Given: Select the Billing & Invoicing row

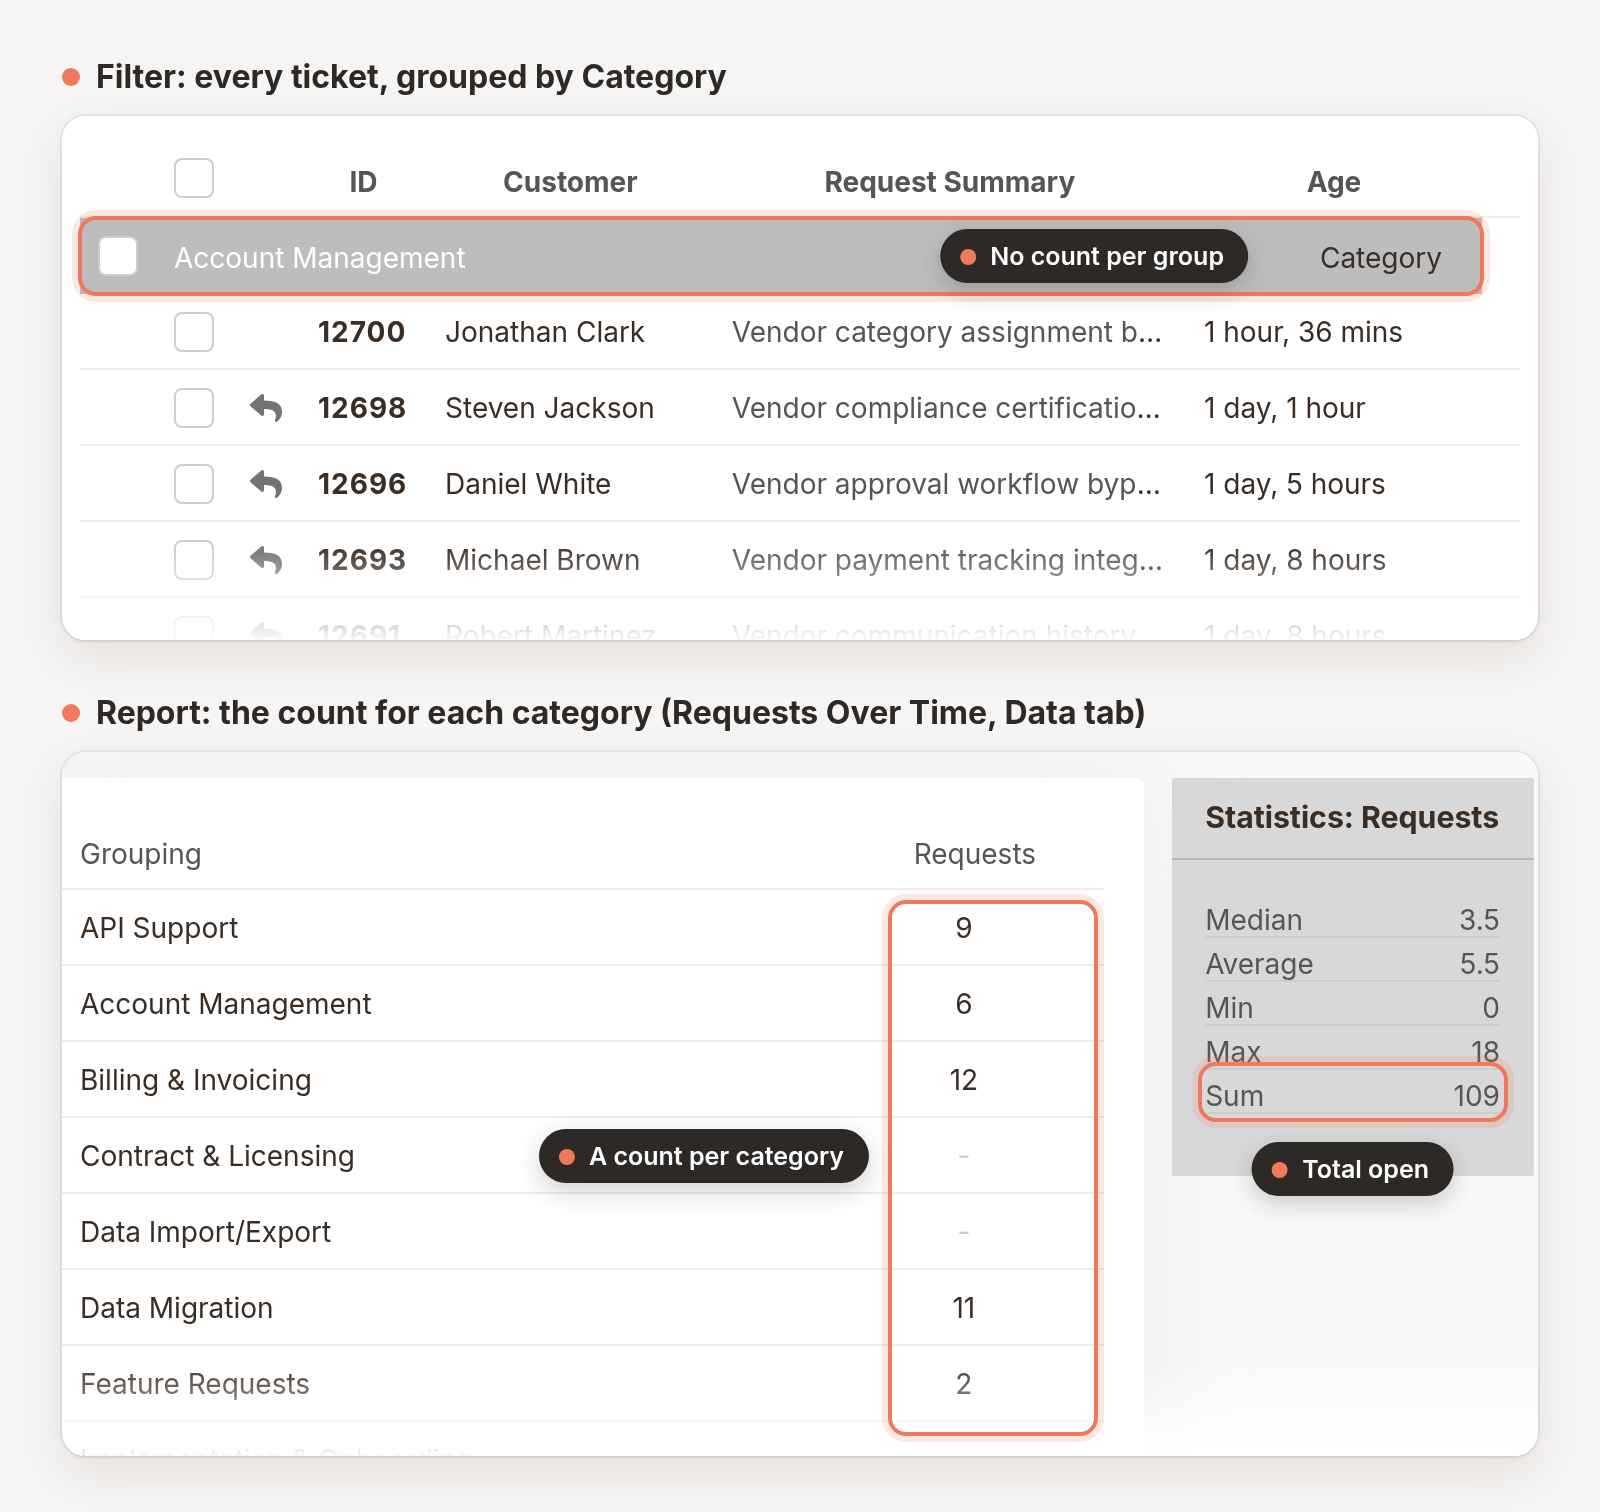Looking at the screenshot, I should [x=583, y=1080].
